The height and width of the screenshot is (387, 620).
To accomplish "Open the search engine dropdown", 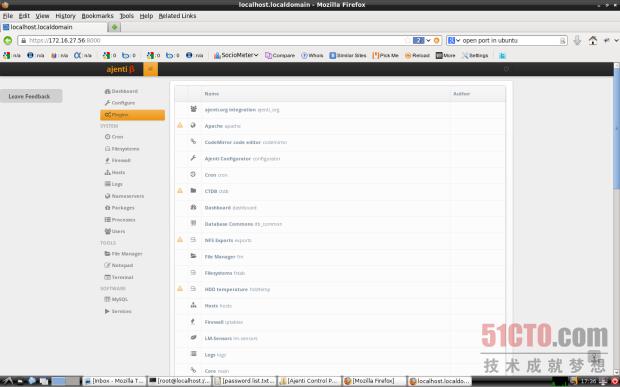I will [x=454, y=40].
